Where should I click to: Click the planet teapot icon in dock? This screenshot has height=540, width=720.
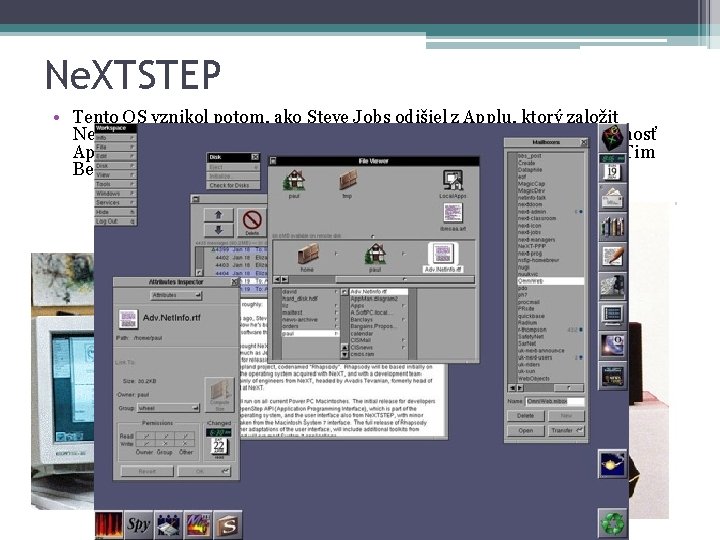click(613, 464)
